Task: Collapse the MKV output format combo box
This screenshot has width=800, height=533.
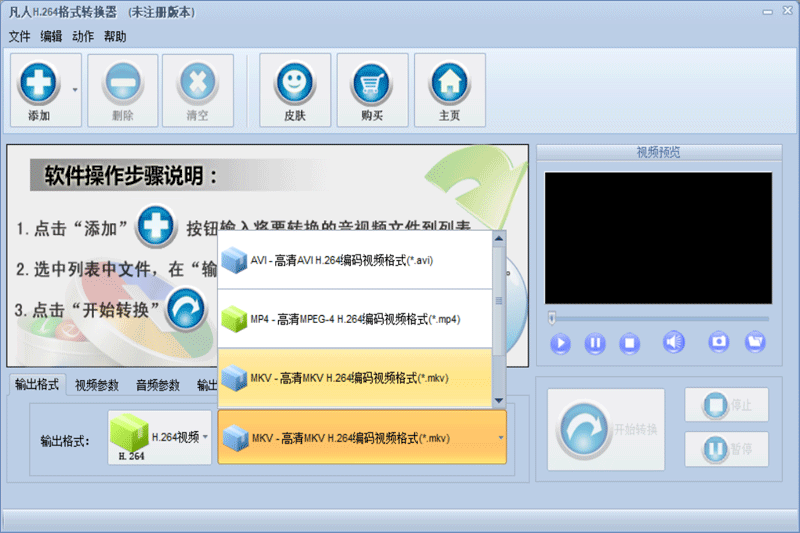Action: 362,438
